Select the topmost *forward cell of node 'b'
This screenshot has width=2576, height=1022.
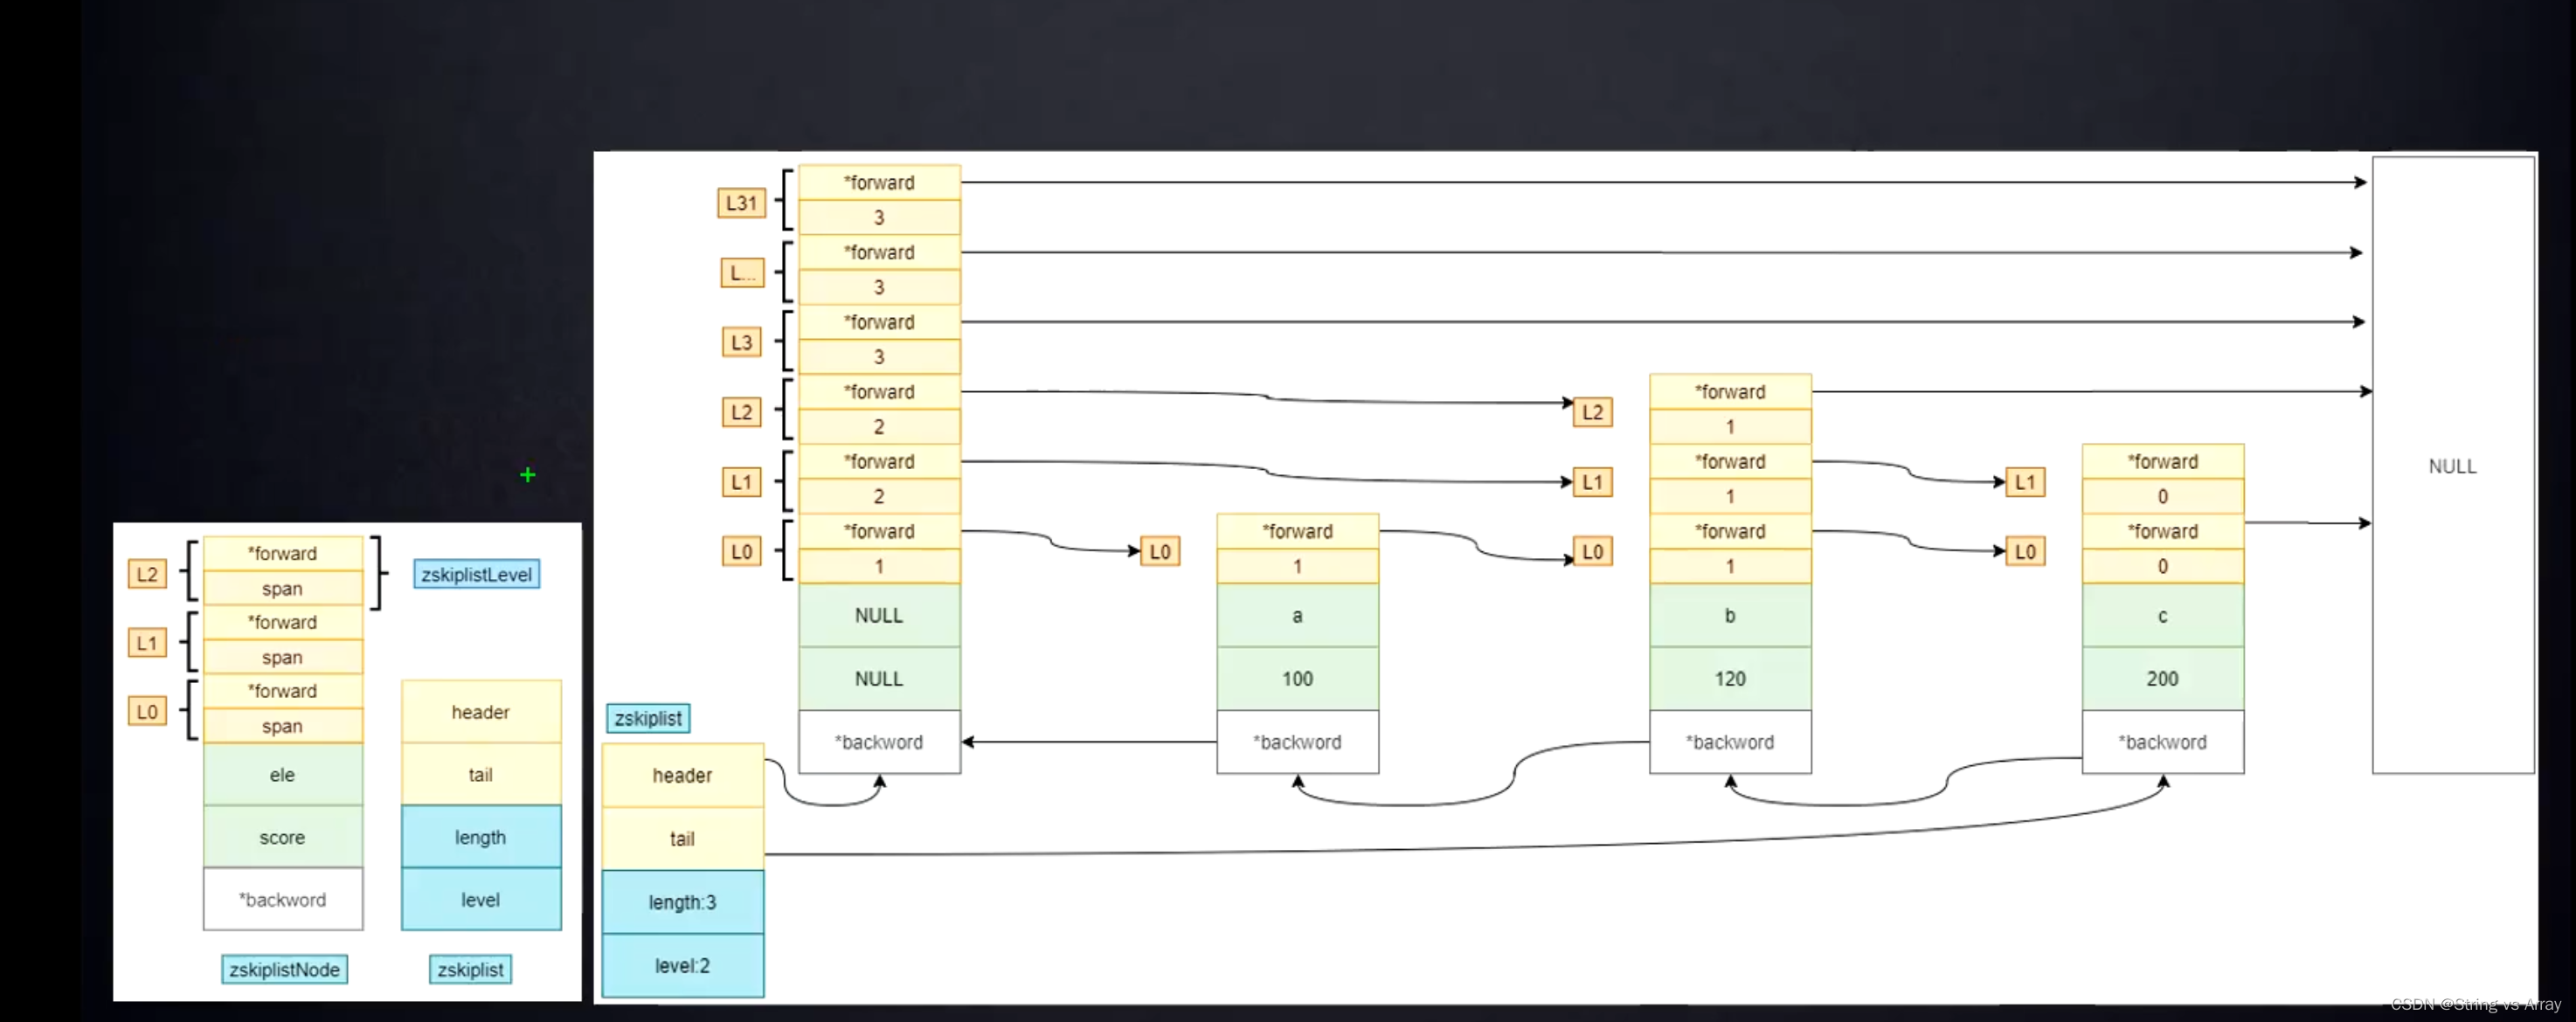[x=1730, y=392]
